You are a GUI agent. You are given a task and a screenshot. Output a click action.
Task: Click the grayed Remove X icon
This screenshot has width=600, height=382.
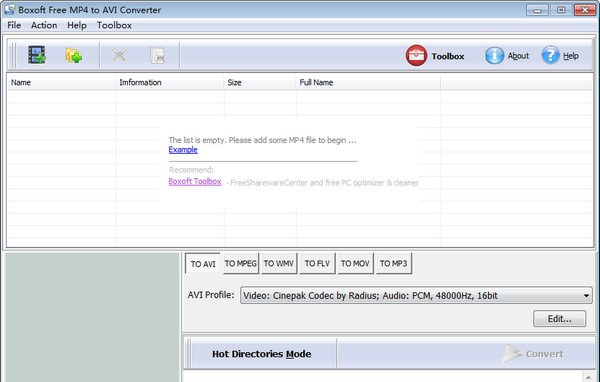pyautogui.click(x=119, y=56)
